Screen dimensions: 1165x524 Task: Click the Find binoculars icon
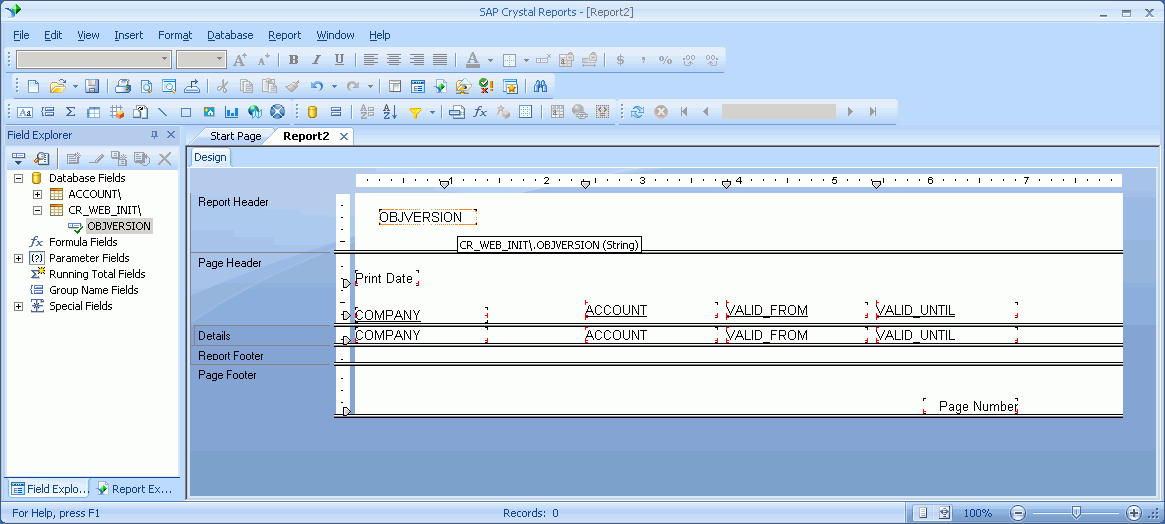540,87
